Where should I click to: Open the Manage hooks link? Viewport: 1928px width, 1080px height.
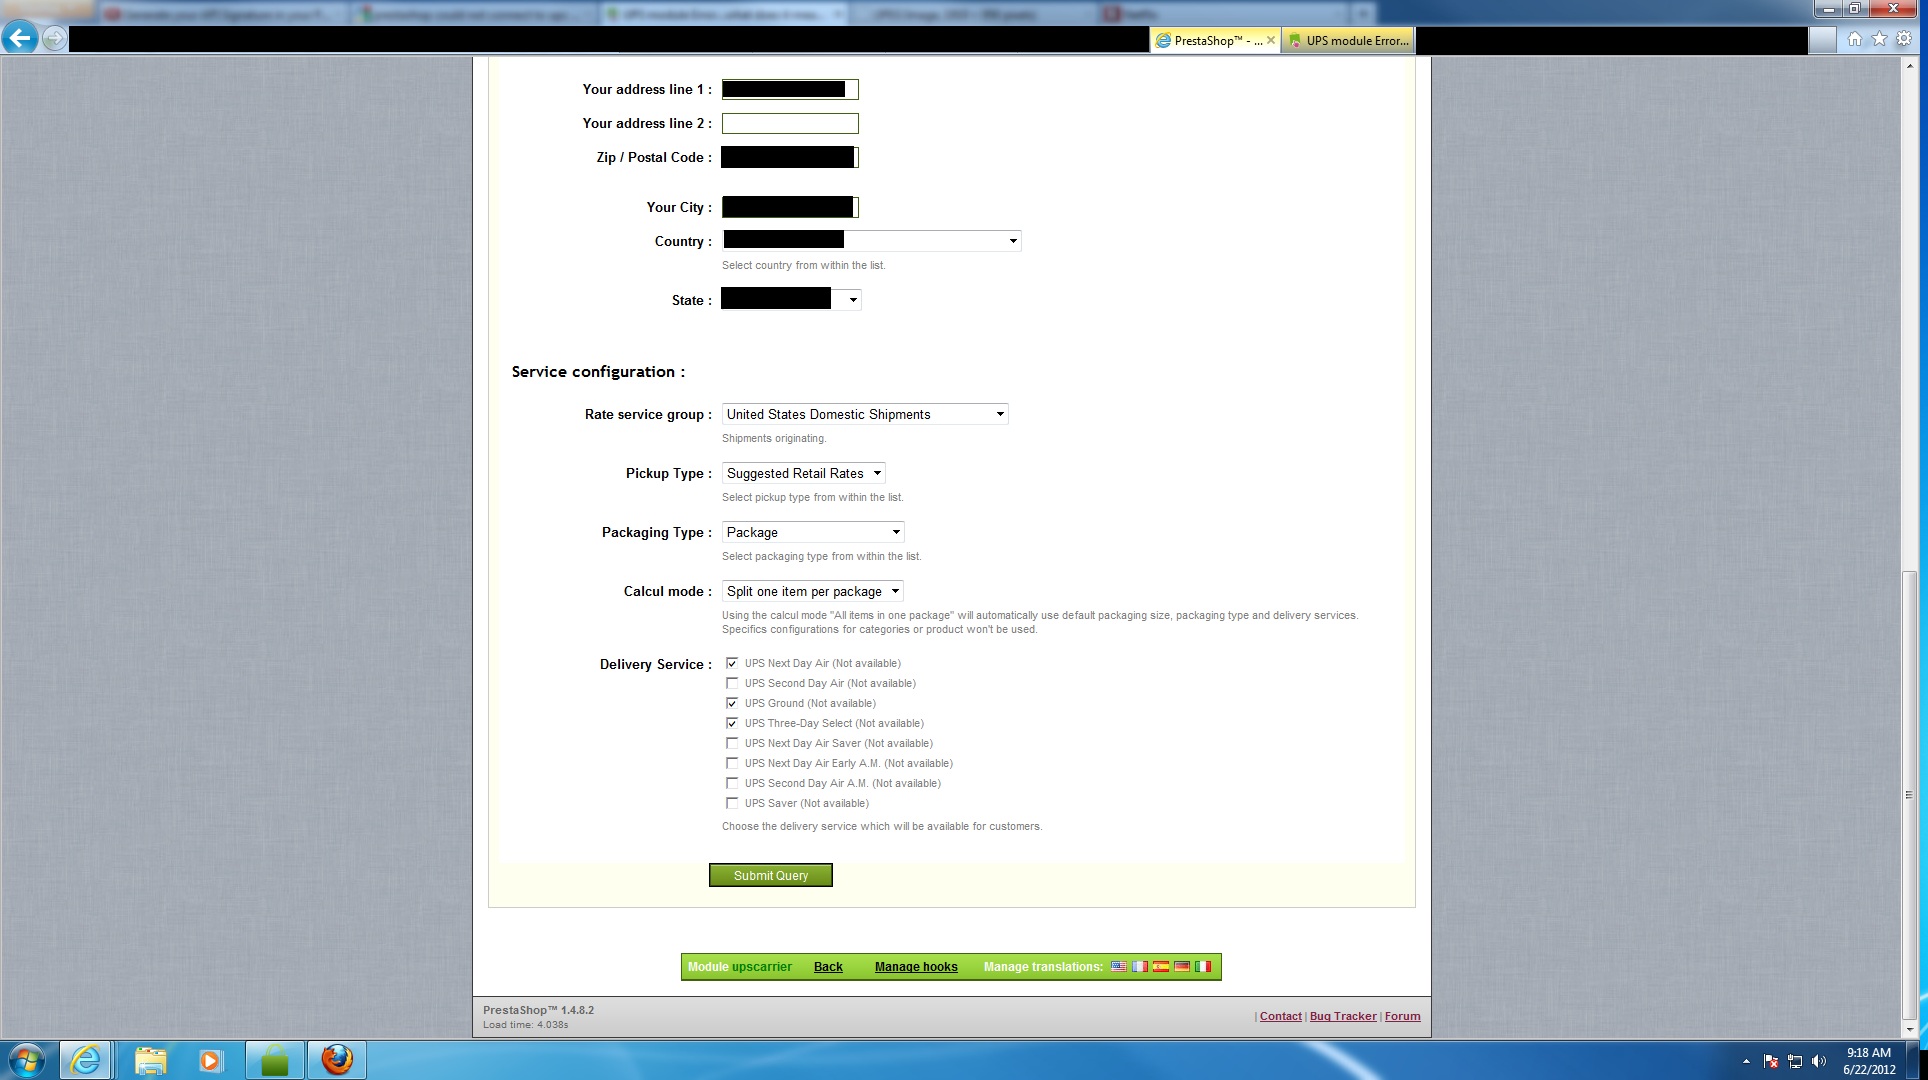click(915, 967)
